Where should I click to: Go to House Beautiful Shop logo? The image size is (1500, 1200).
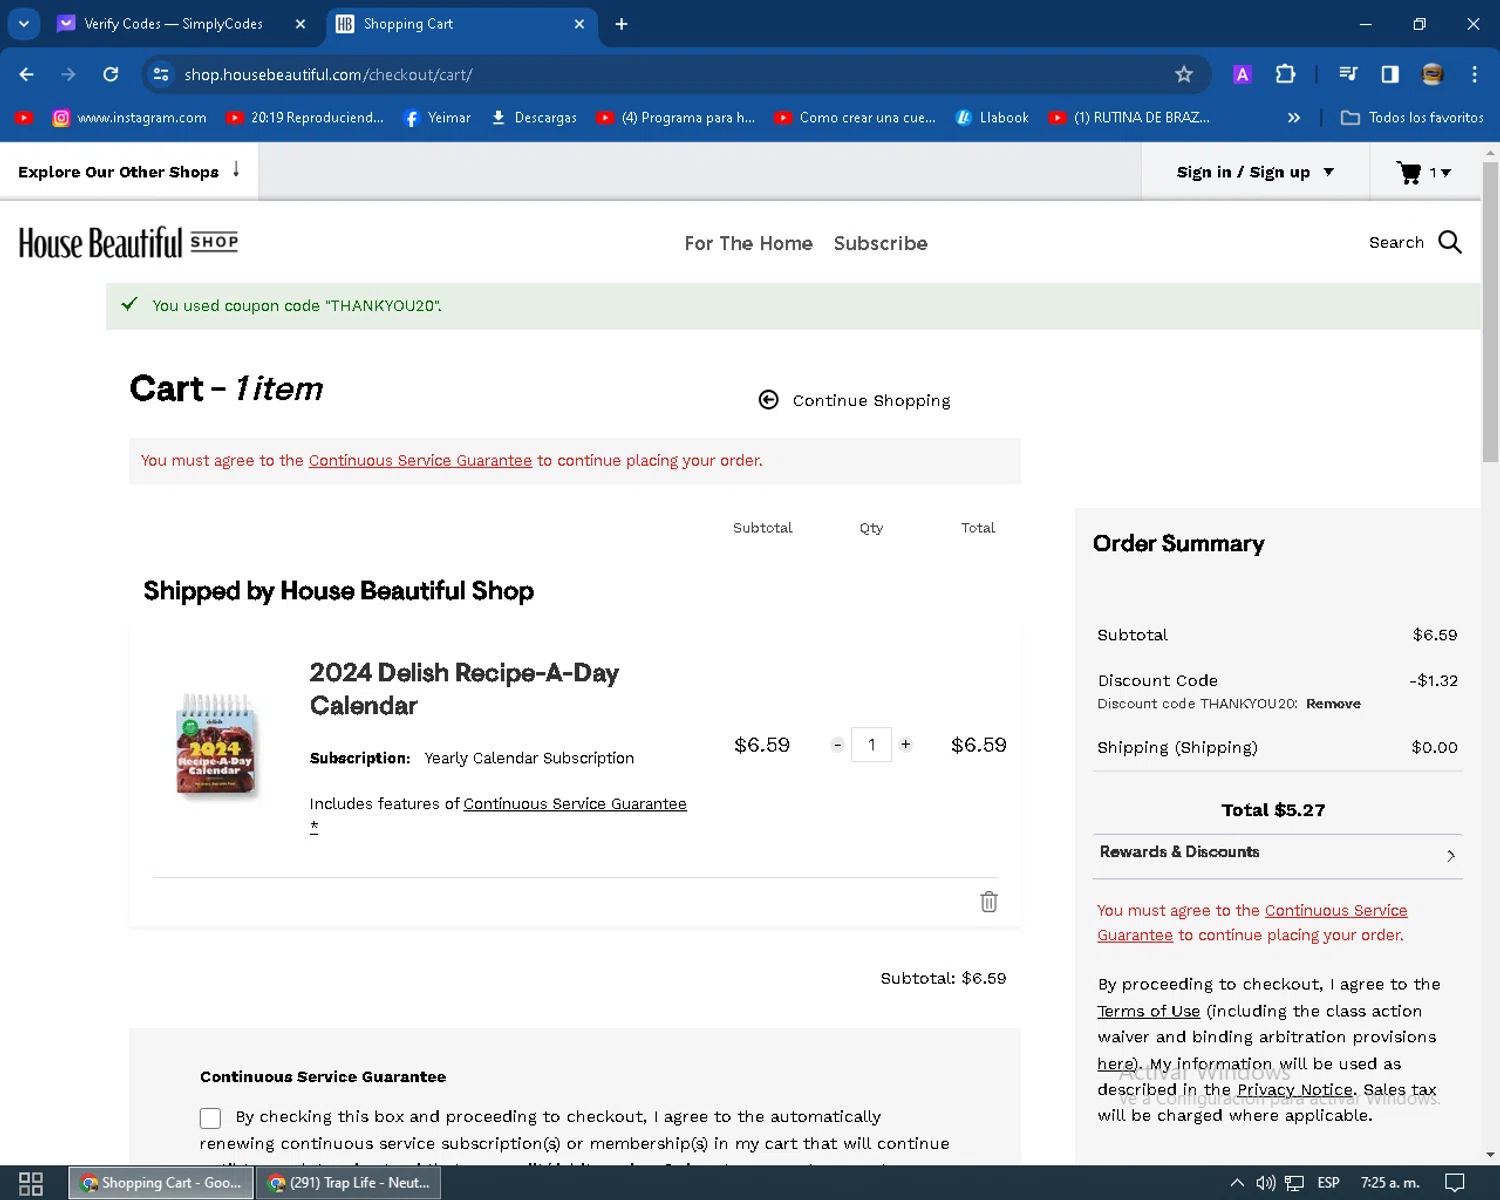[128, 243]
